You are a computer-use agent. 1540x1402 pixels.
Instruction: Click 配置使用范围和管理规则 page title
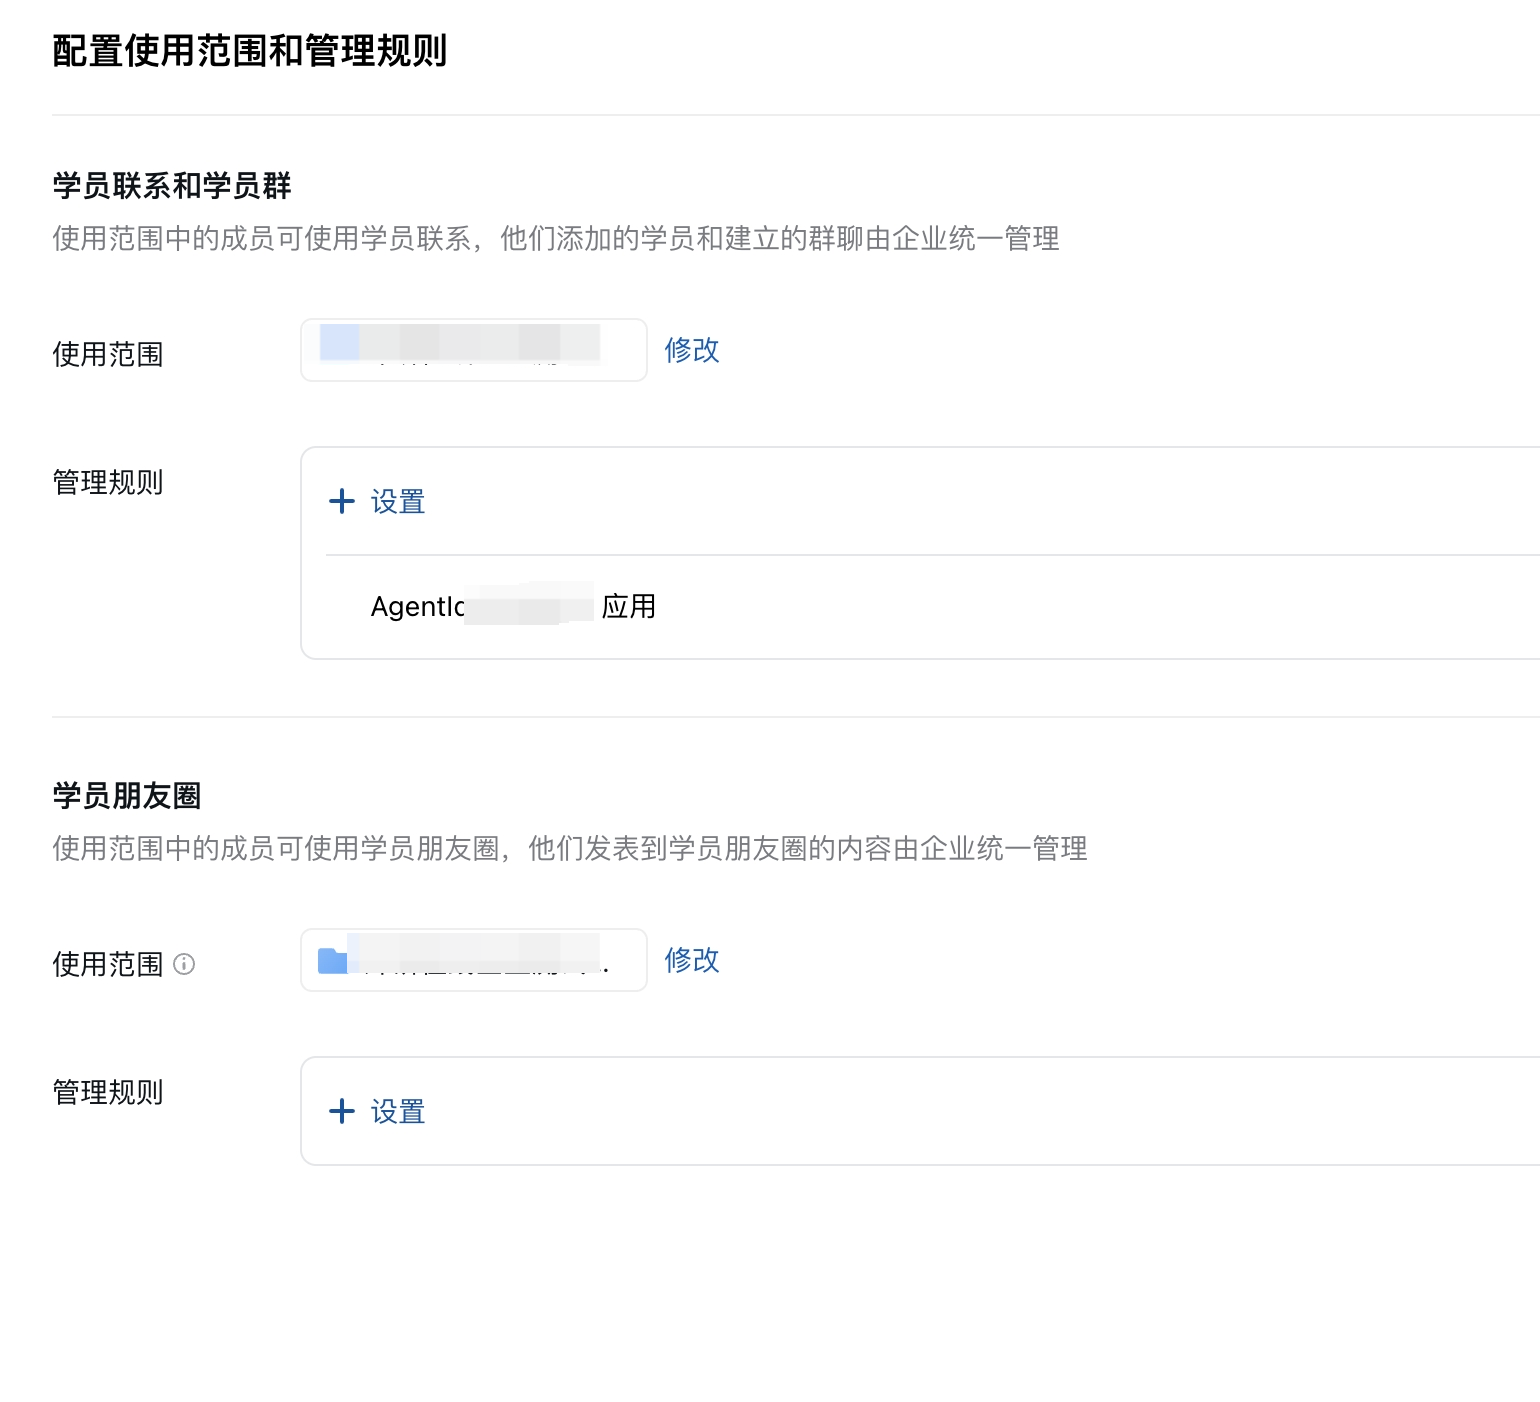pos(249,51)
